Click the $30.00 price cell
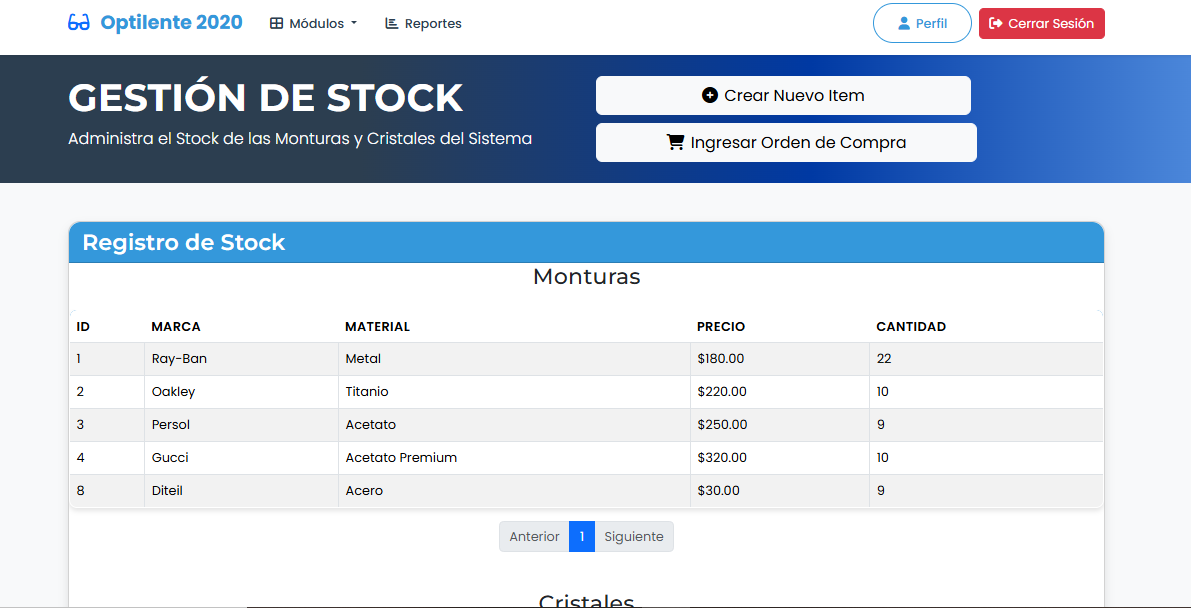 pyautogui.click(x=780, y=491)
